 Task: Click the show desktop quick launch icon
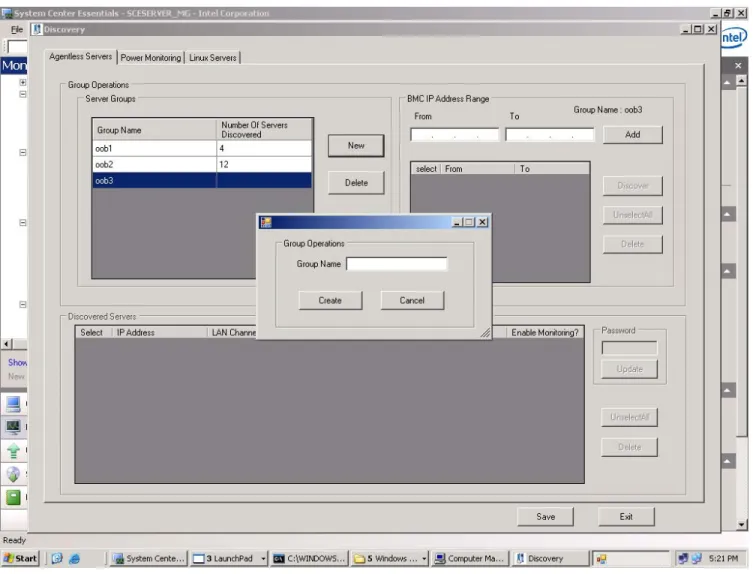point(57,559)
